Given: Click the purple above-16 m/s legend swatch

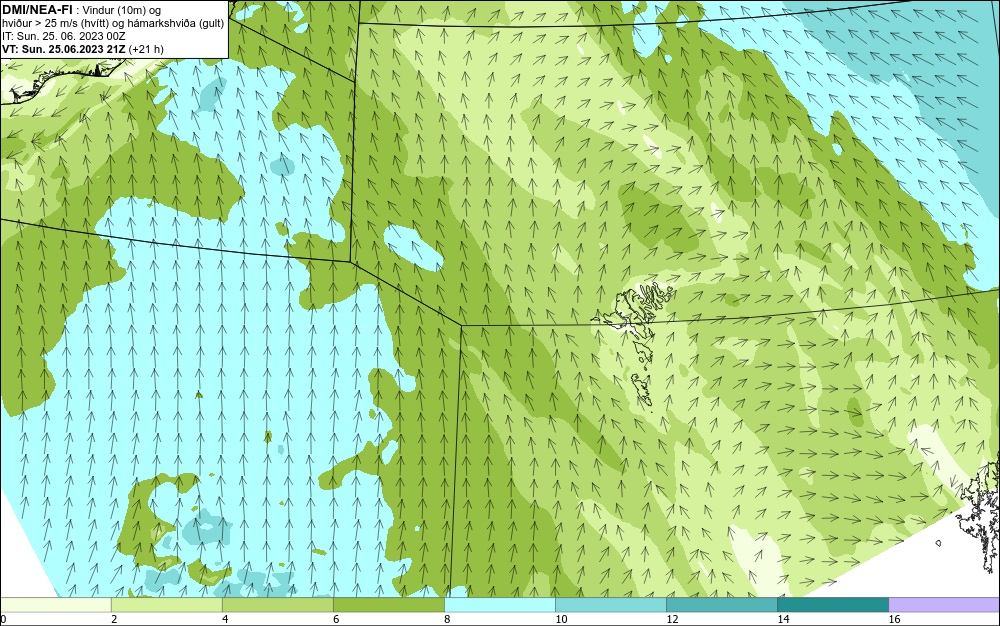Looking at the screenshot, I should [944, 604].
